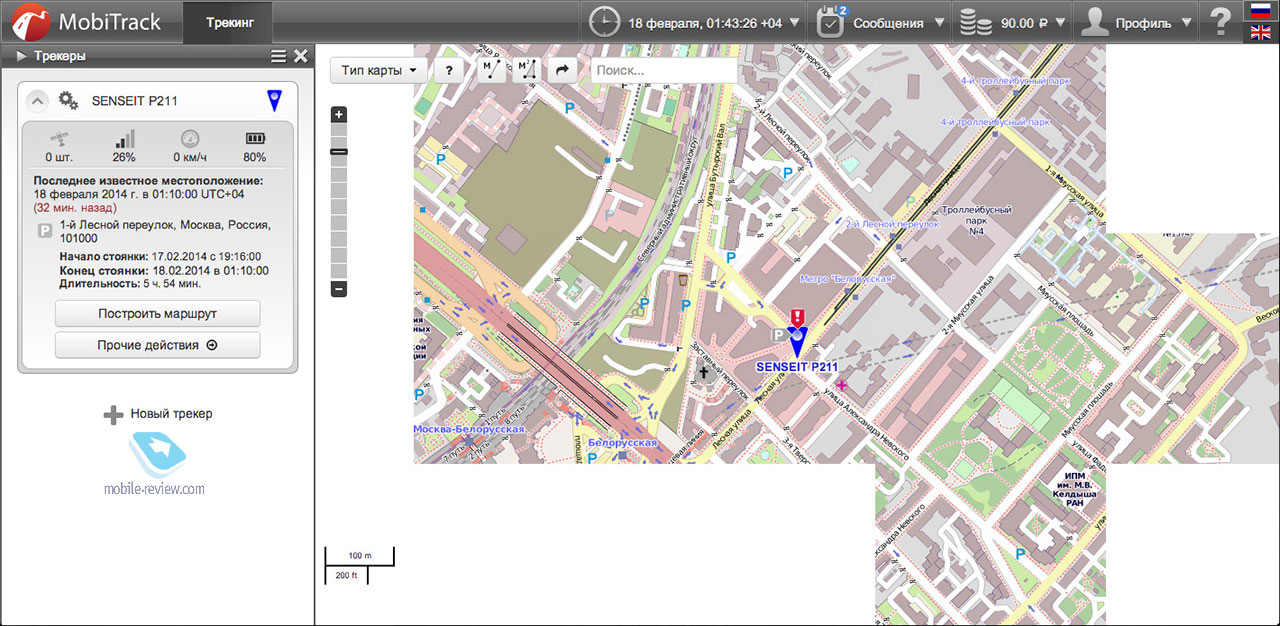Screen dimensions: 1280x626
Task: Close the Трекеры panel
Action: coord(300,56)
